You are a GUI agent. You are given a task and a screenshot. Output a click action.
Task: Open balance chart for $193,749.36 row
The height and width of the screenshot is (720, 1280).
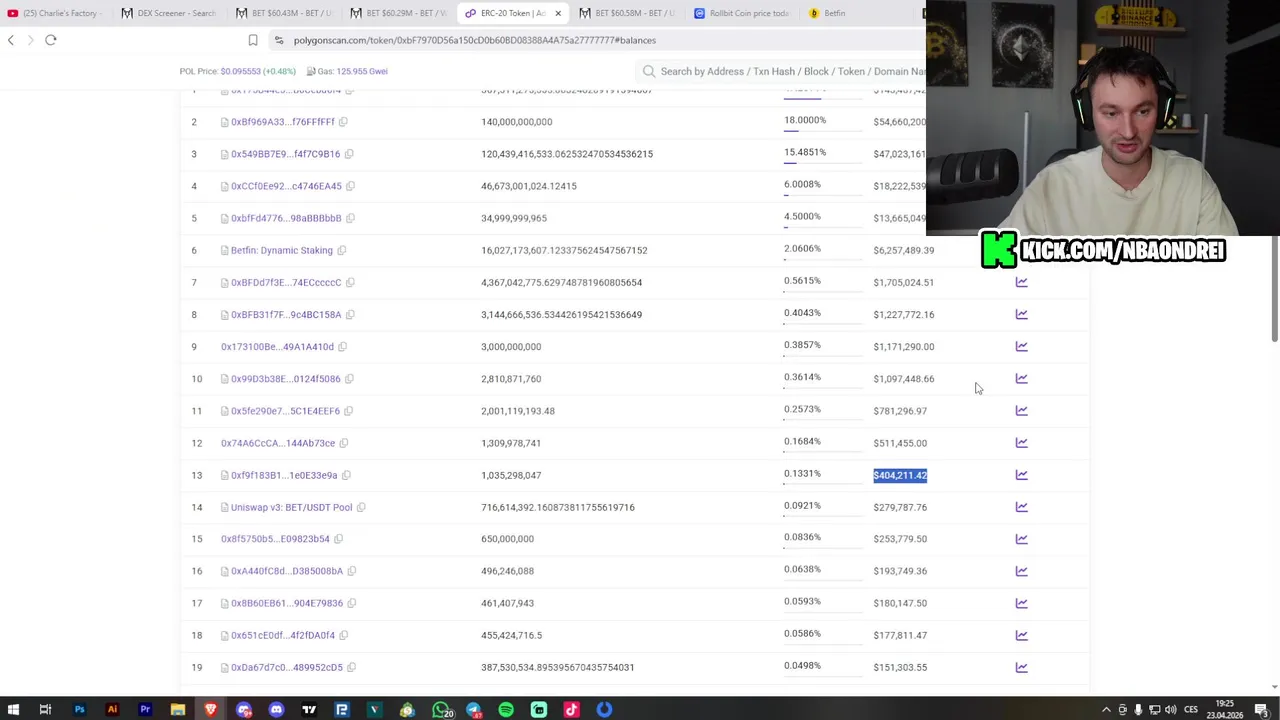tap(1021, 571)
